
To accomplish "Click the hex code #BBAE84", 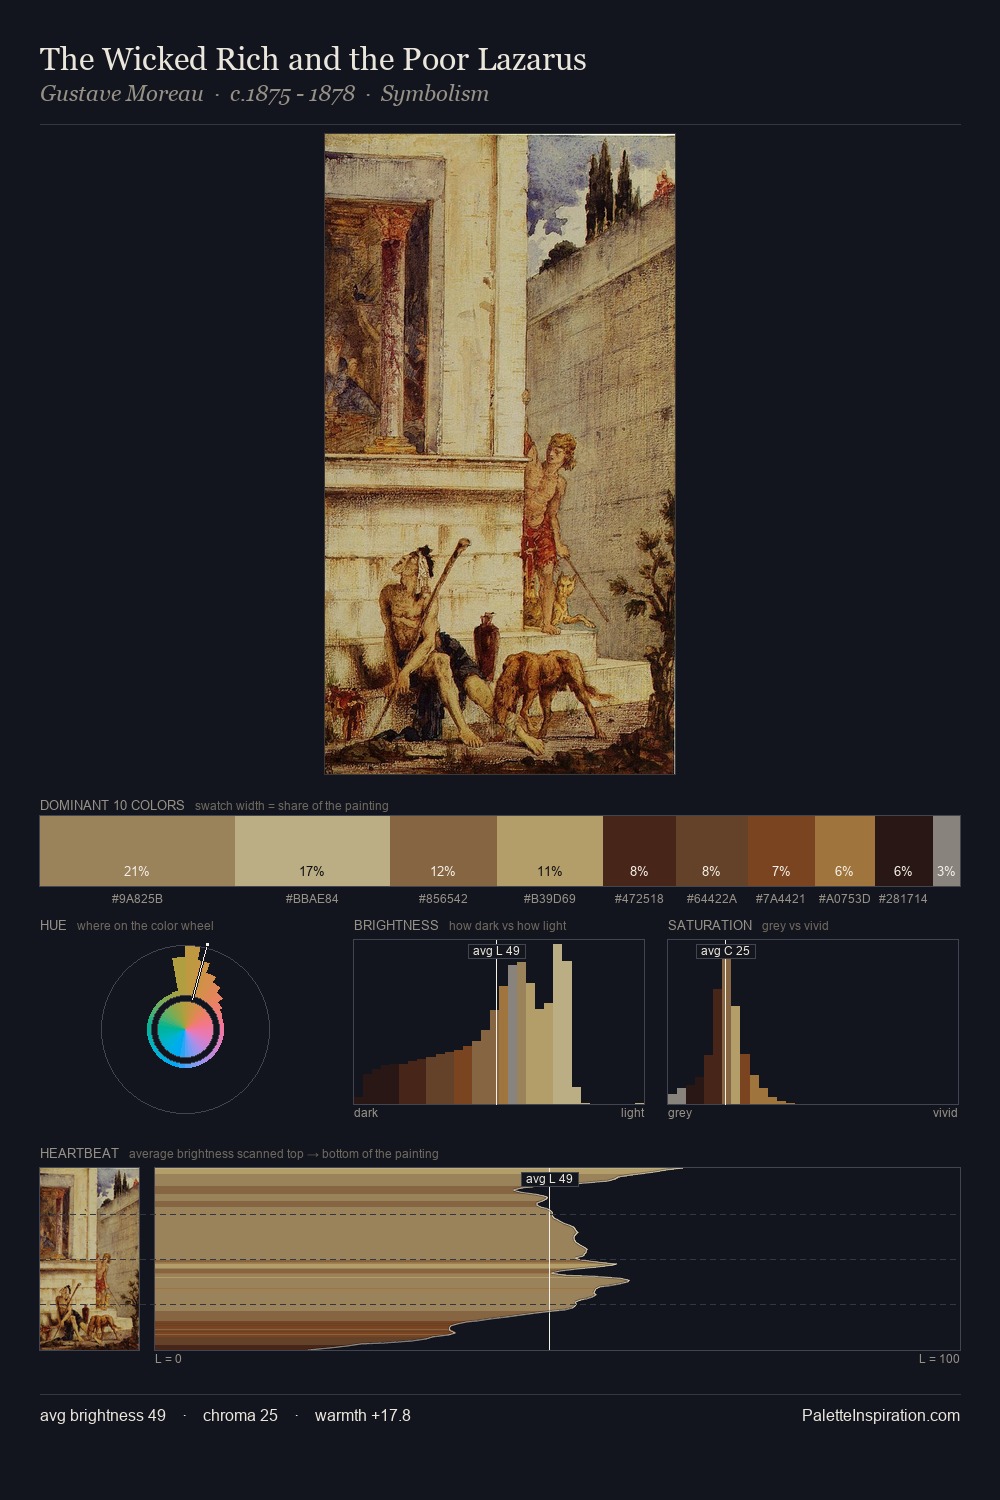I will click(x=312, y=899).
